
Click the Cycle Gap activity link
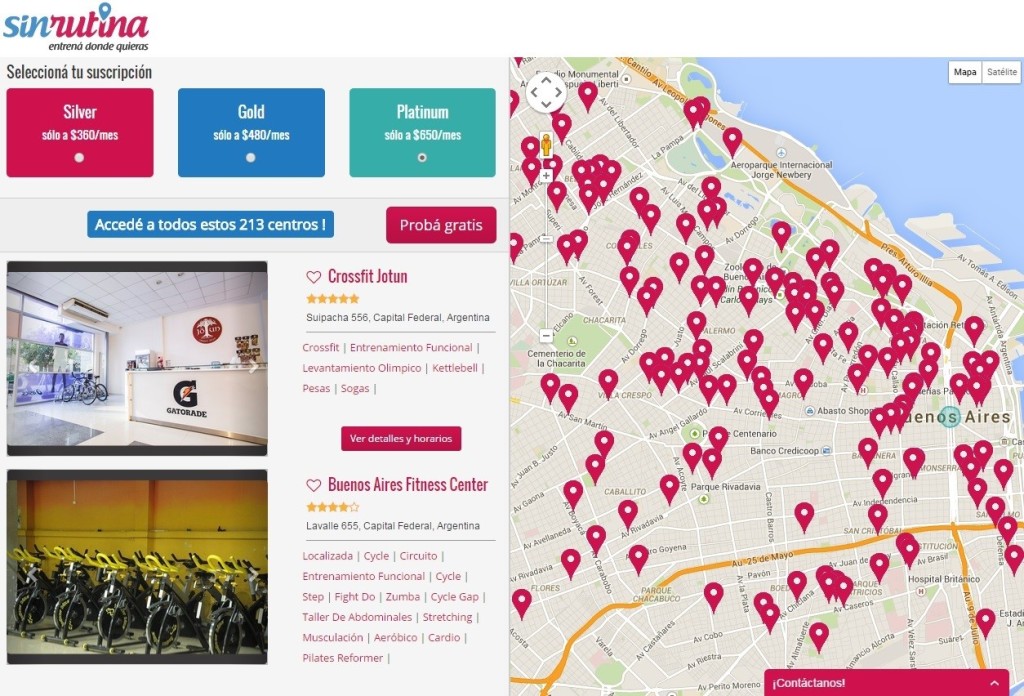pos(455,597)
